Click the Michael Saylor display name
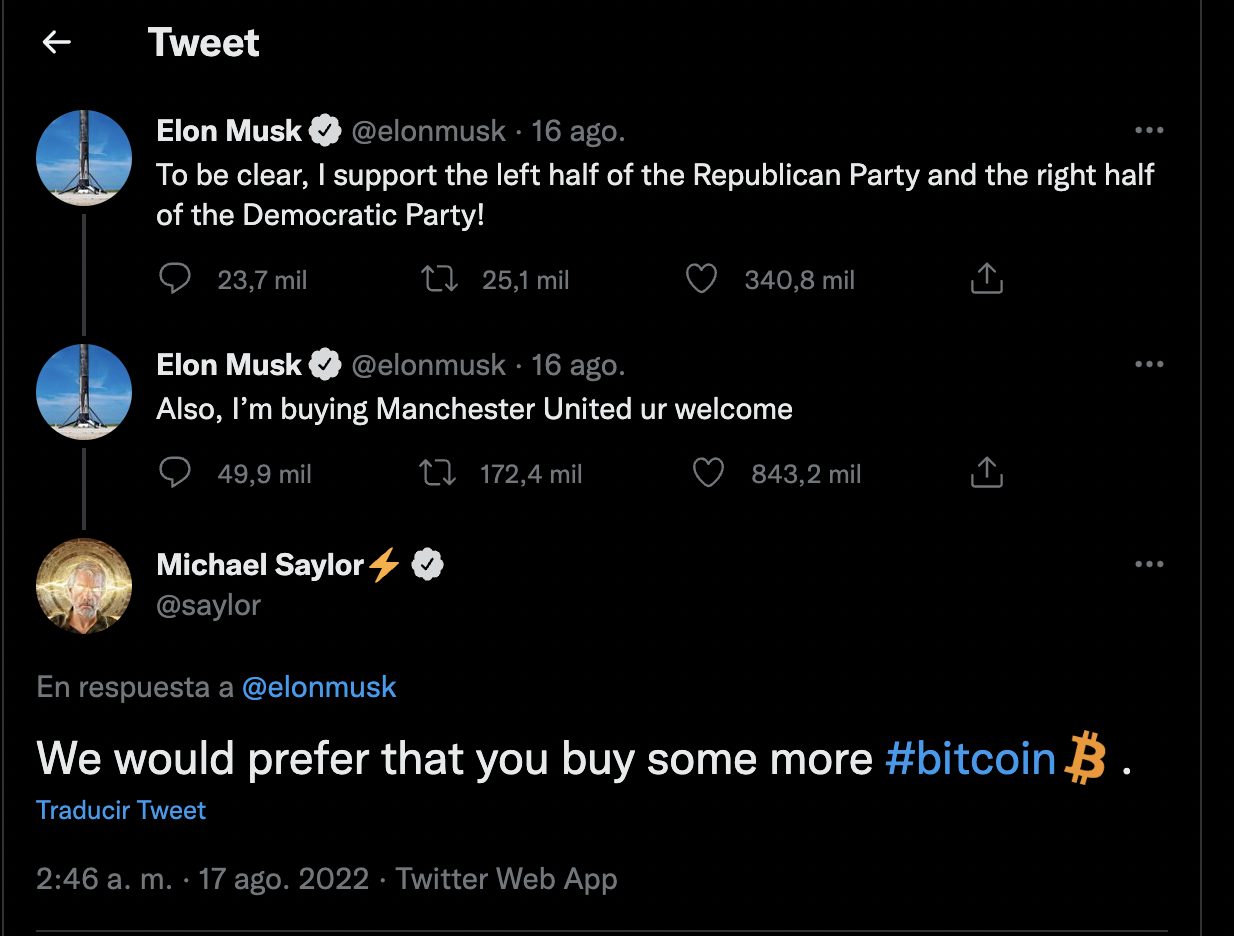1234x936 pixels. 260,566
